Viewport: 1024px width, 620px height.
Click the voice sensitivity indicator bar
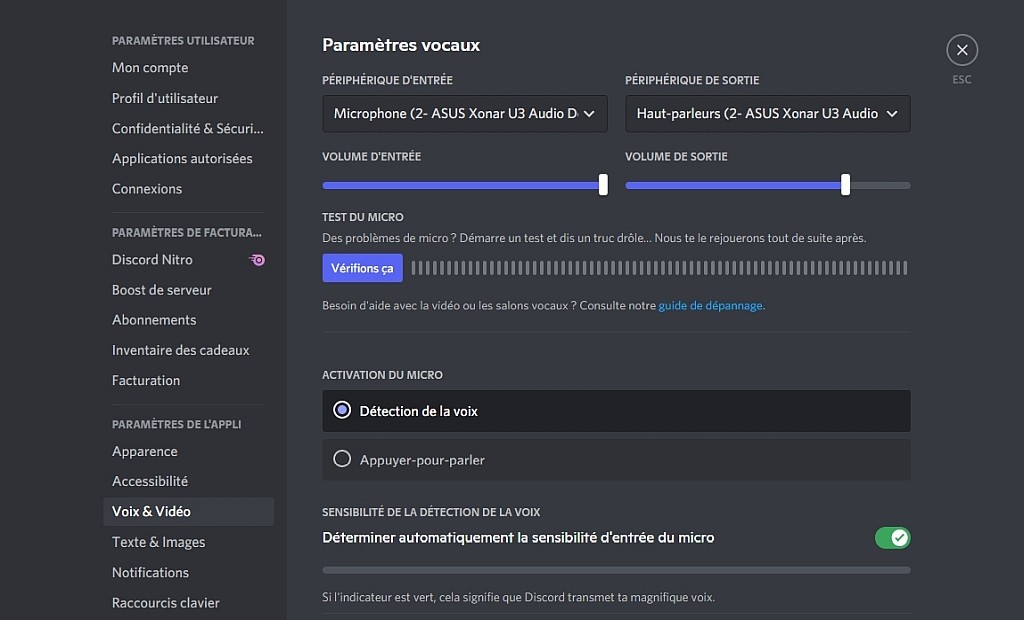616,570
